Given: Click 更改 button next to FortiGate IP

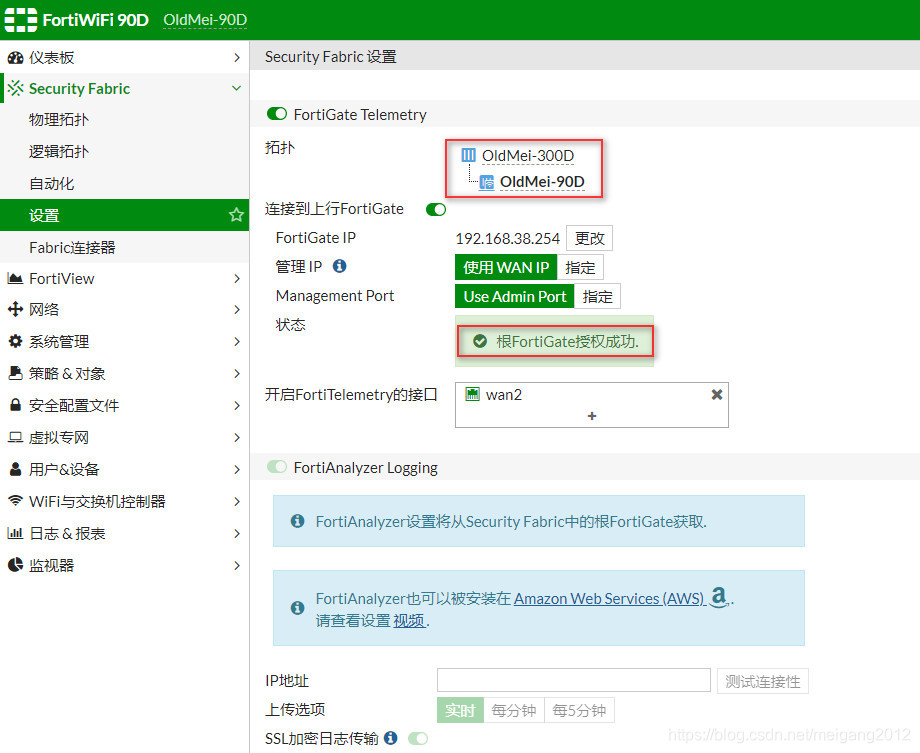Looking at the screenshot, I should (x=589, y=238).
